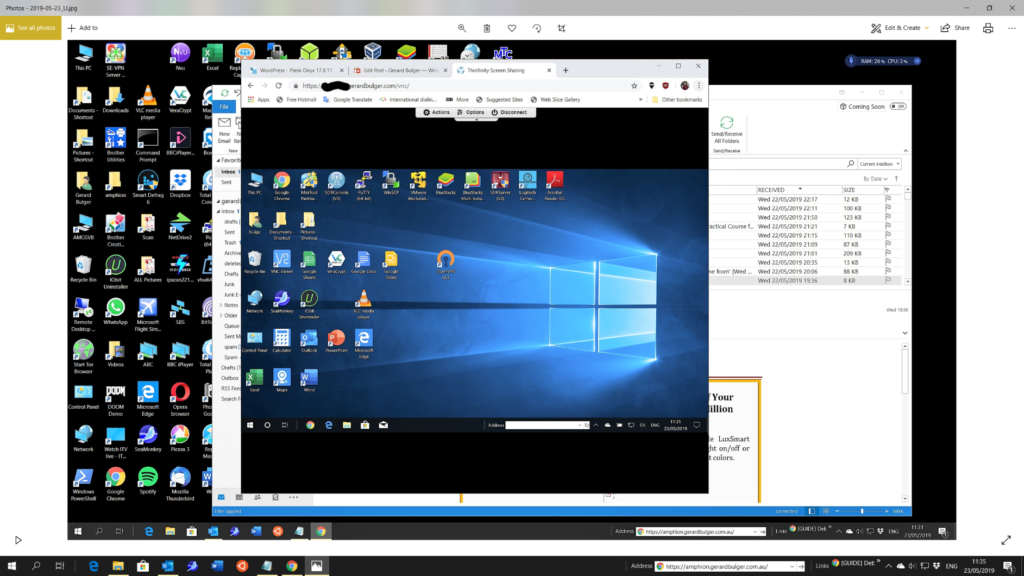Go back via See all photos

[x=31, y=28]
